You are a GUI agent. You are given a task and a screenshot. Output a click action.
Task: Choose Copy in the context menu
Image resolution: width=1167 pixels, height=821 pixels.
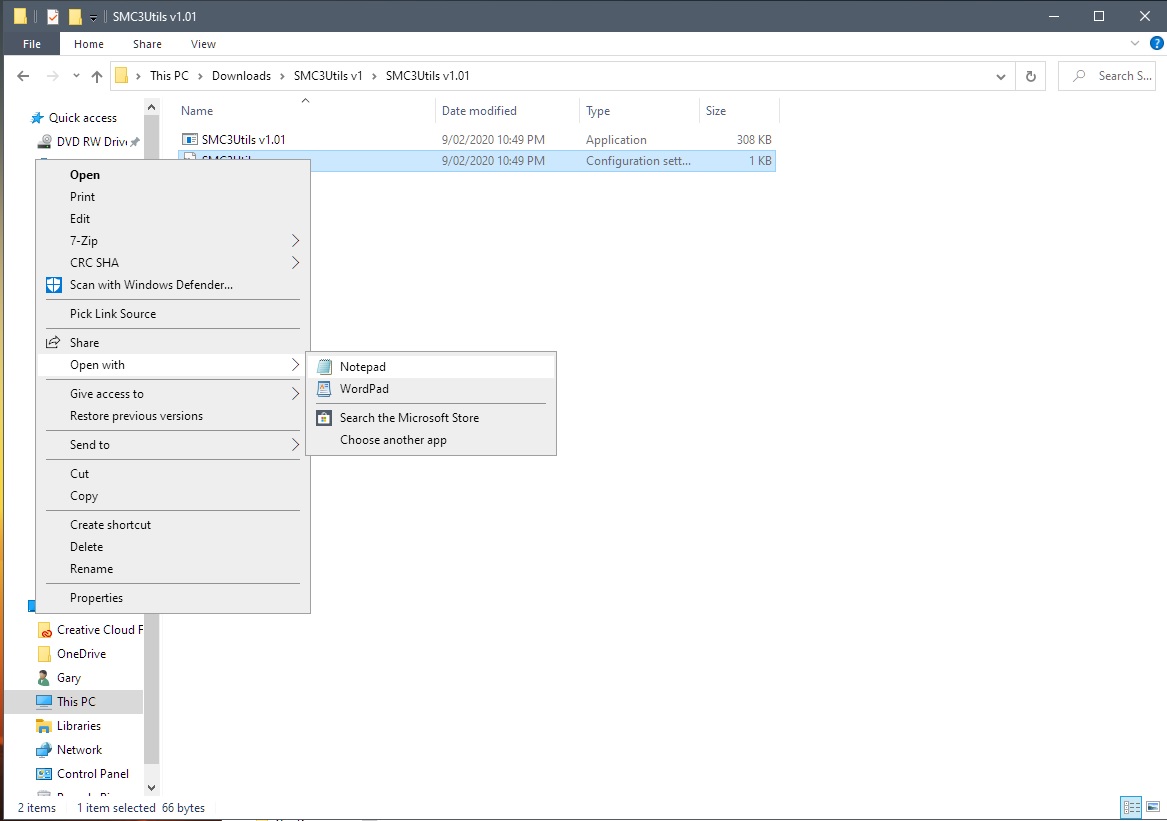click(173, 496)
